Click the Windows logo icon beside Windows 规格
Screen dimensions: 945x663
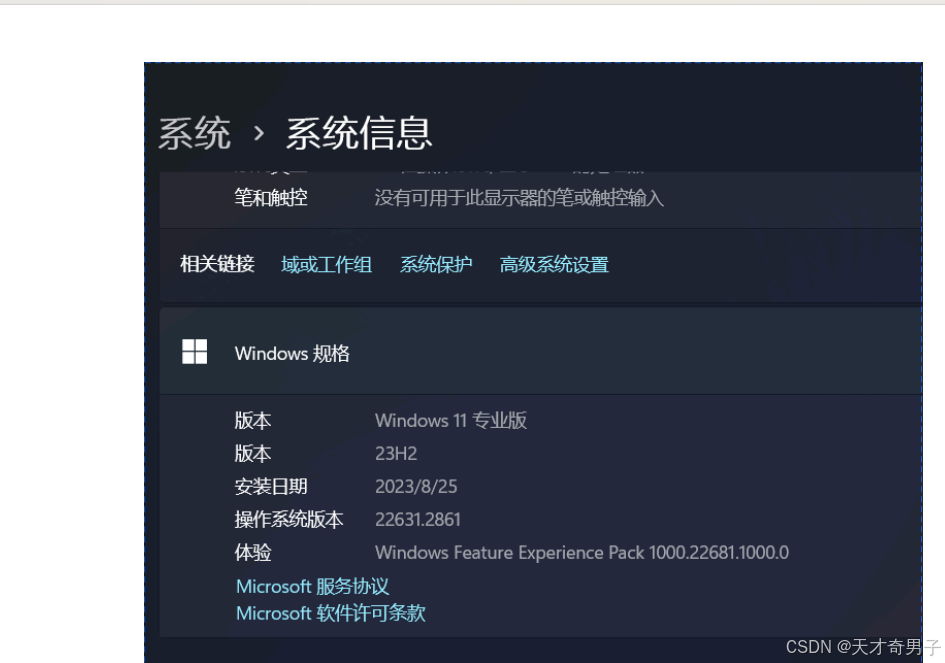click(x=195, y=351)
